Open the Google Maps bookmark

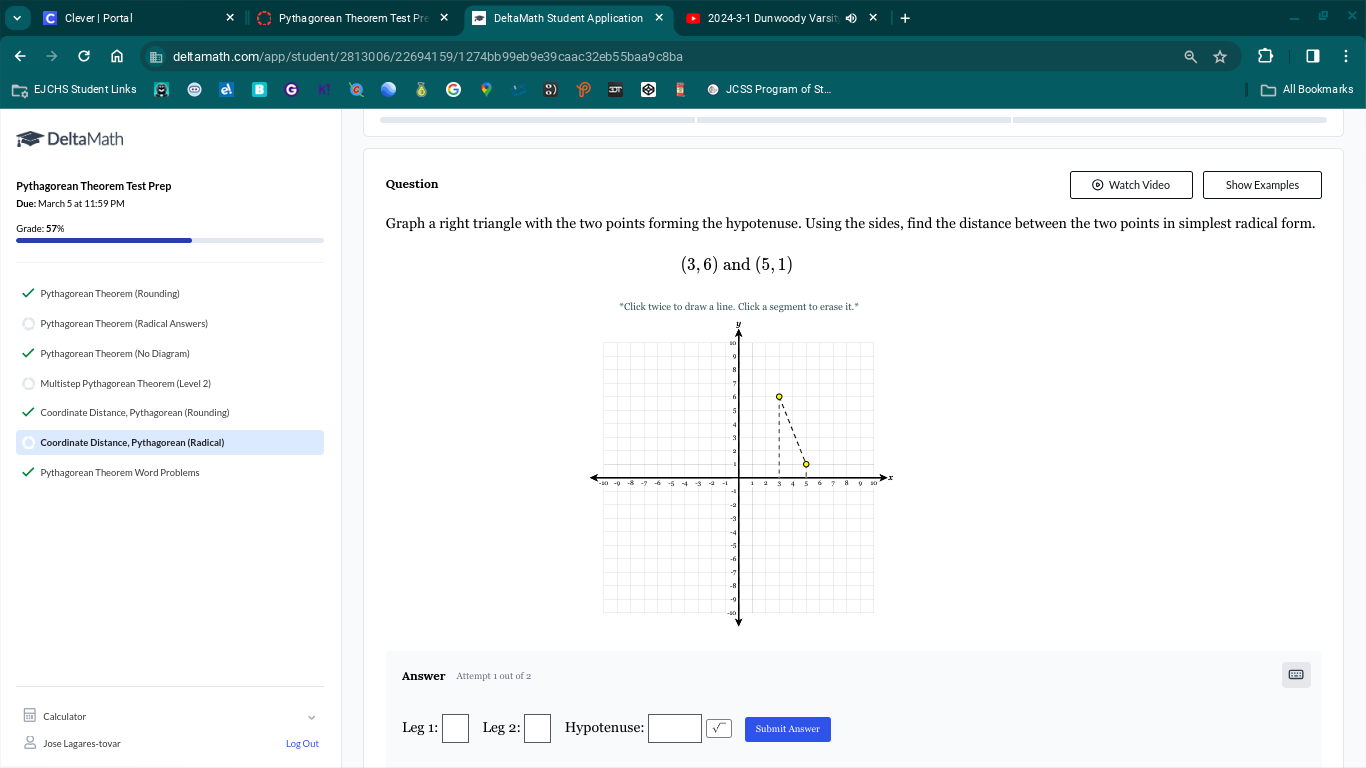point(486,89)
